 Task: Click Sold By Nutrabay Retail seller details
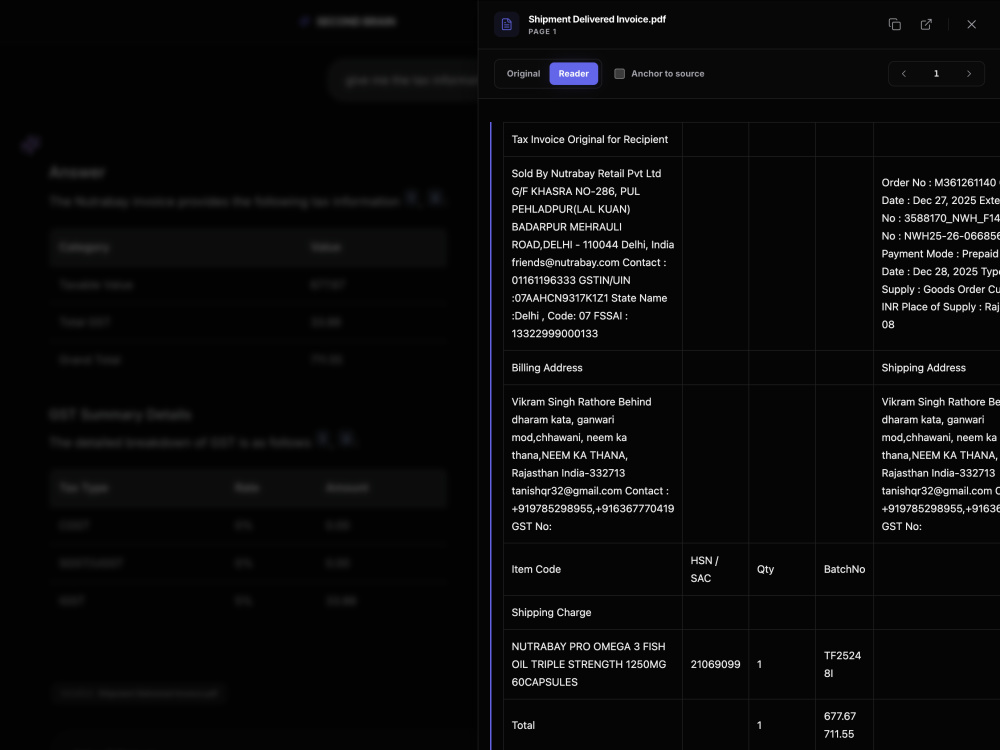(592, 253)
